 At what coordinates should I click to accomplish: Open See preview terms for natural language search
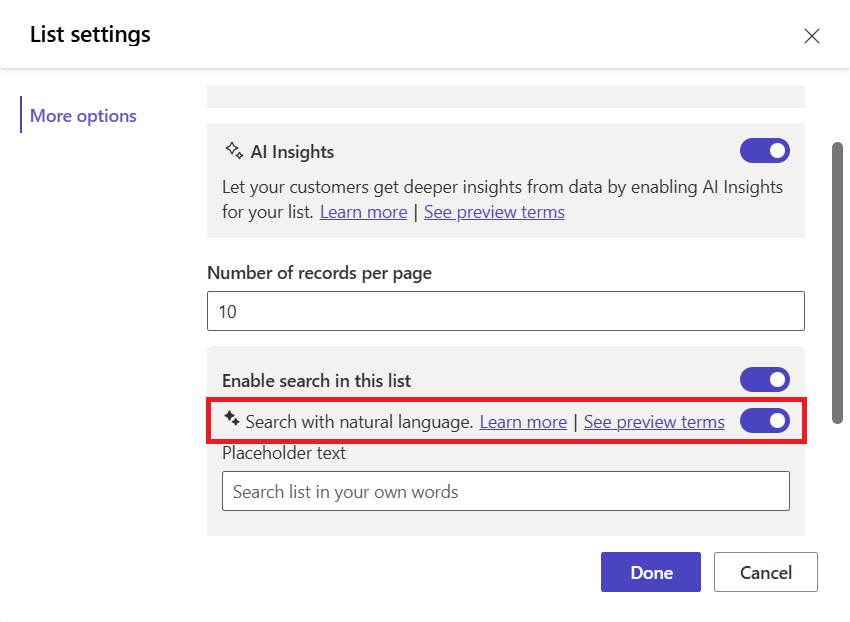point(654,421)
